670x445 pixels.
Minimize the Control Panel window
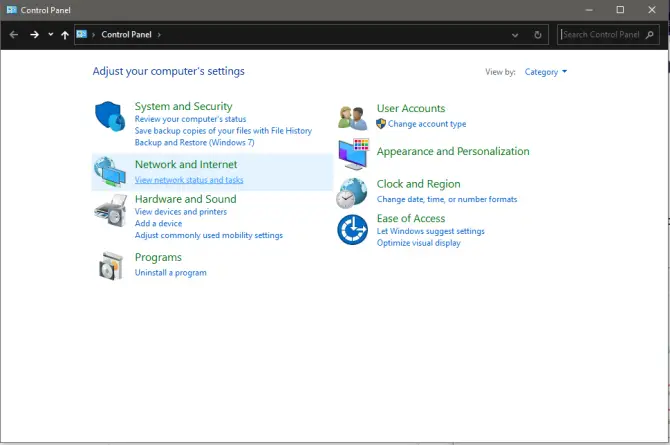click(x=589, y=10)
